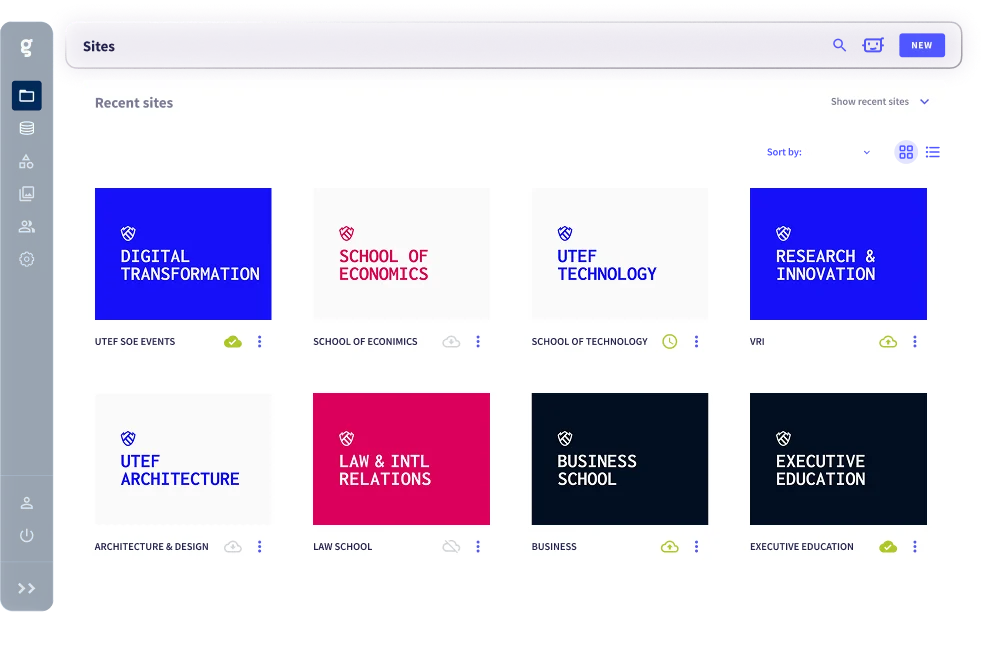Open the Database section from the sidebar

pyautogui.click(x=26, y=128)
